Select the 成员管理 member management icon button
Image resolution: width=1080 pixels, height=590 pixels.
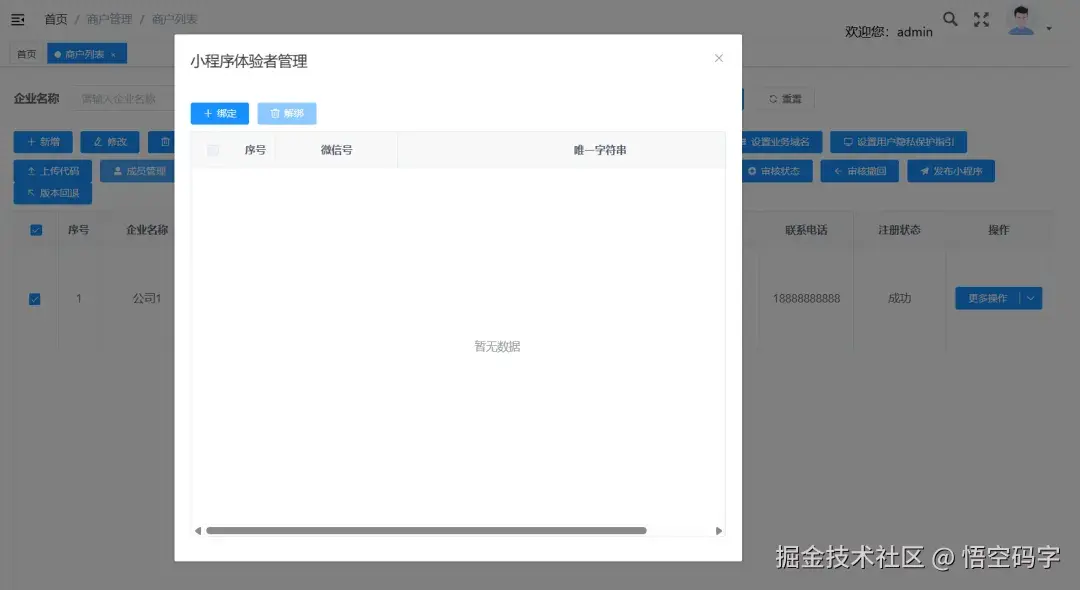coord(139,170)
